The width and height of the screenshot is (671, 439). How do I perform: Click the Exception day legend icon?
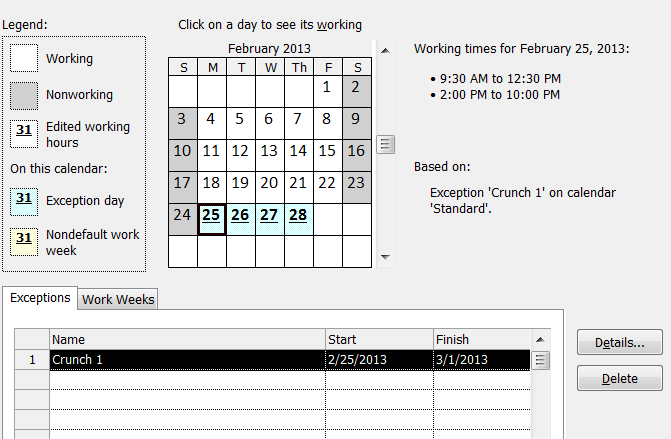tap(24, 200)
